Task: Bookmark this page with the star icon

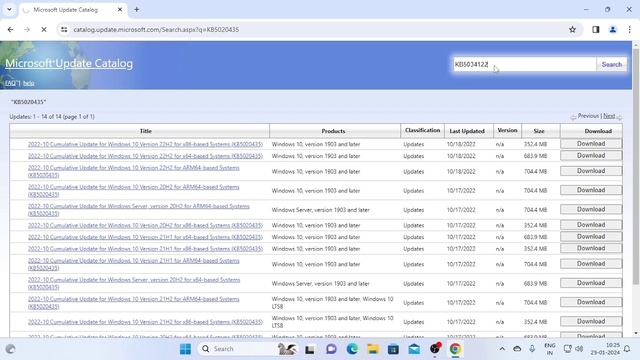Action: coord(572,29)
